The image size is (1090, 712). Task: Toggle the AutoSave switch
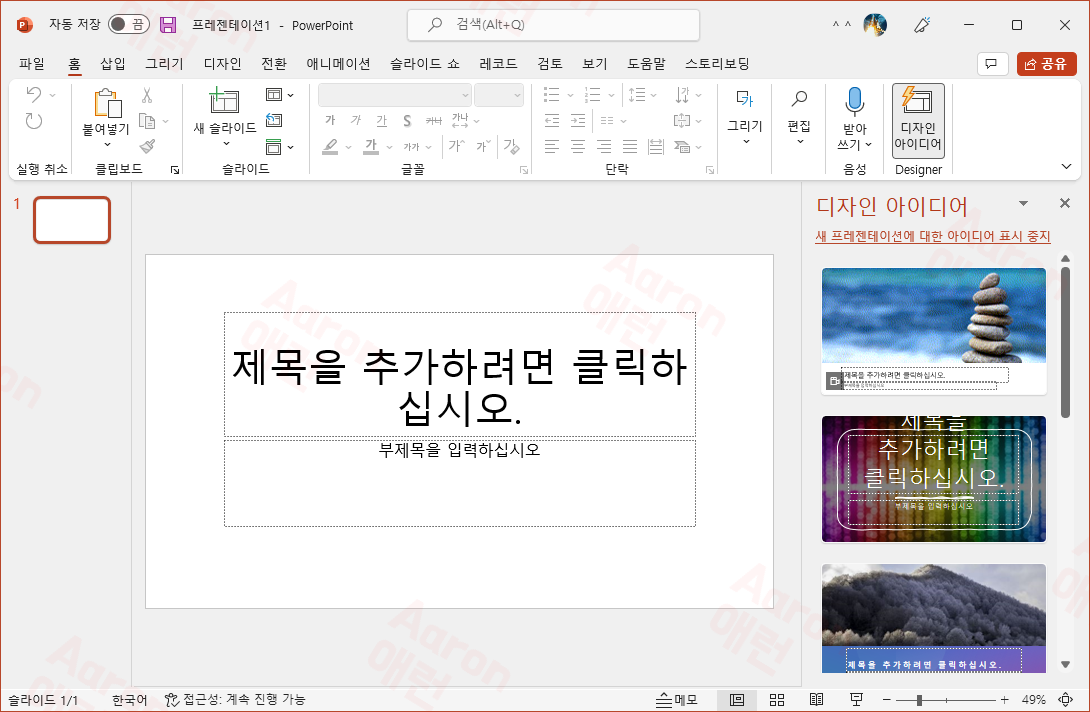(129, 24)
